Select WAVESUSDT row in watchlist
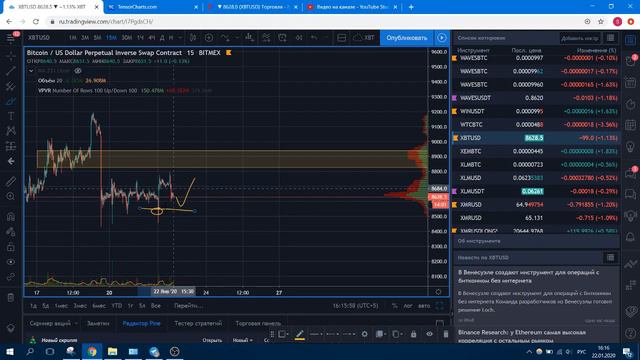Screen dimensions: 640x360 coord(536,98)
